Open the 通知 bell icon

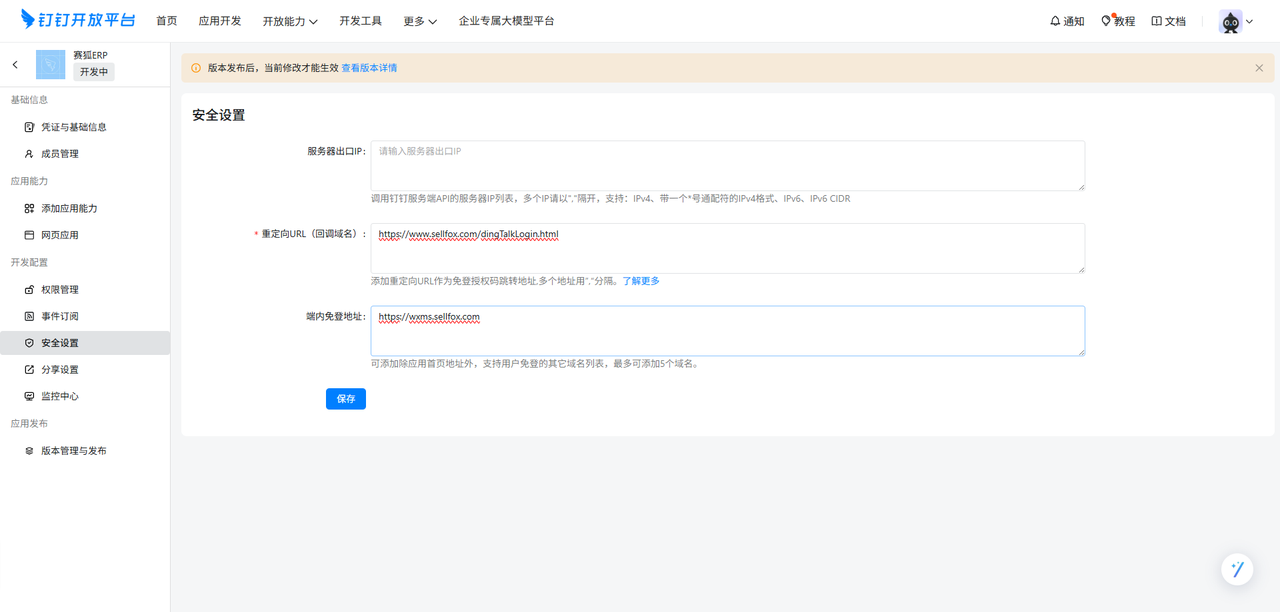(1055, 21)
